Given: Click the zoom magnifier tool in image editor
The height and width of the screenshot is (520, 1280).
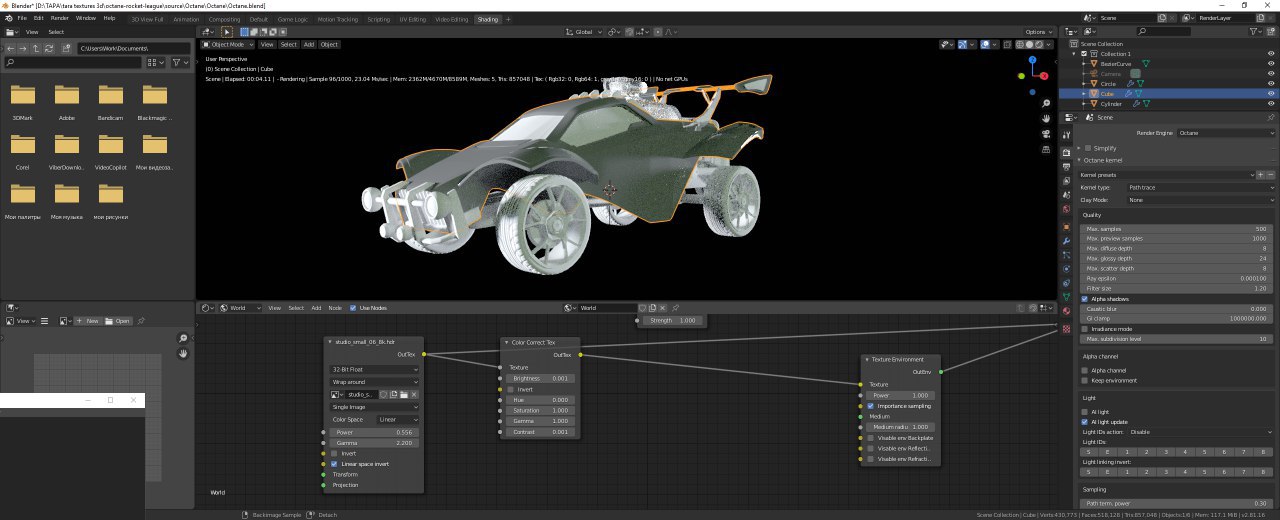Looking at the screenshot, I should [184, 338].
